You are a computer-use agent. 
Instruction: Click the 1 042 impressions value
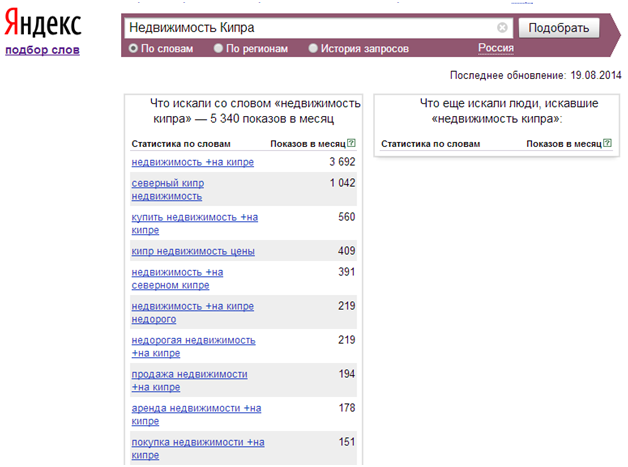342,183
